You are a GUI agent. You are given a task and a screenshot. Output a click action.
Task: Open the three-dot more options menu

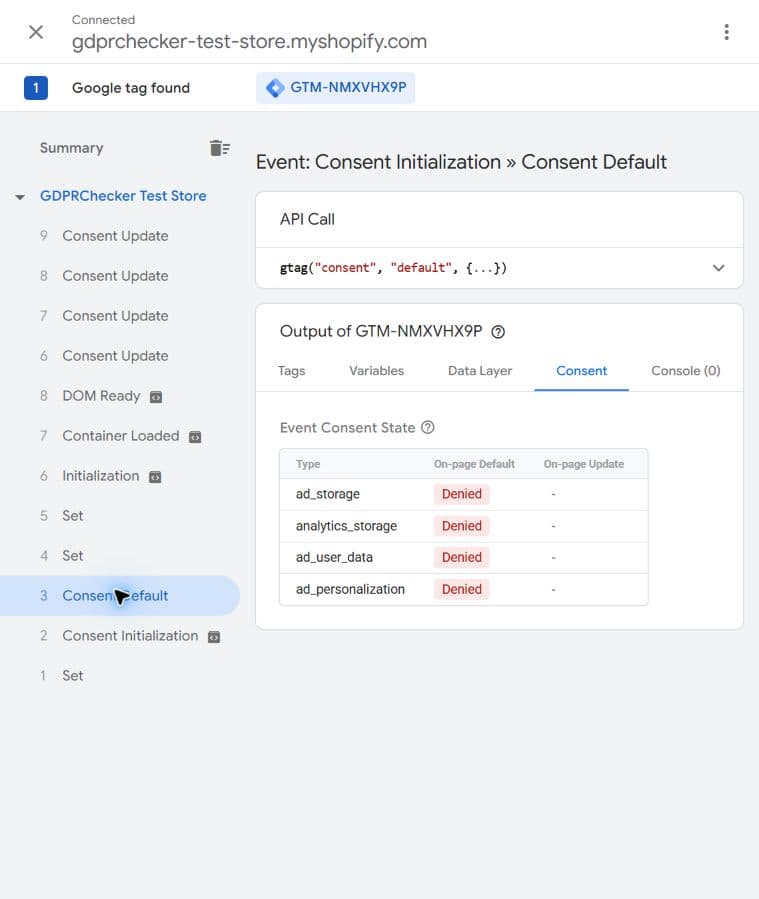[x=726, y=32]
